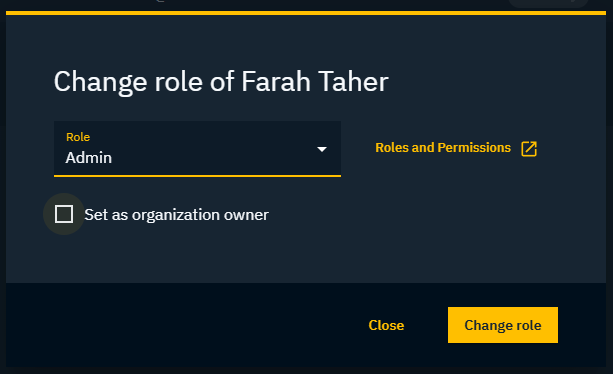Toggle the 'Set as organization owner' label
This screenshot has height=374, width=613.
176,215
